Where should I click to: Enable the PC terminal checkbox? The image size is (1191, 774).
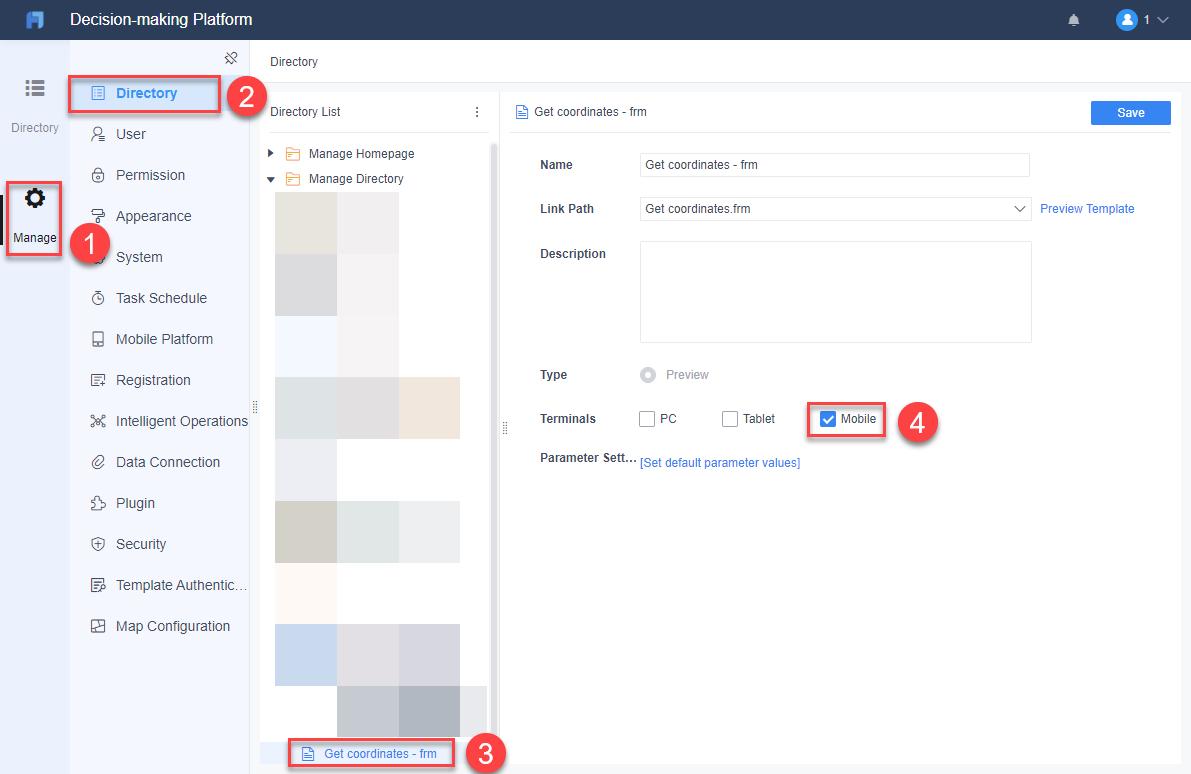(647, 419)
